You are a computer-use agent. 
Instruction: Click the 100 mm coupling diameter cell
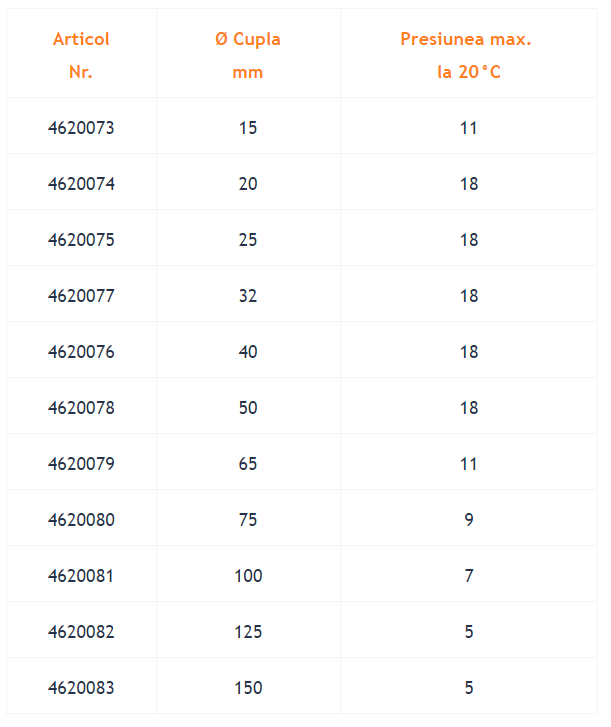coord(248,576)
